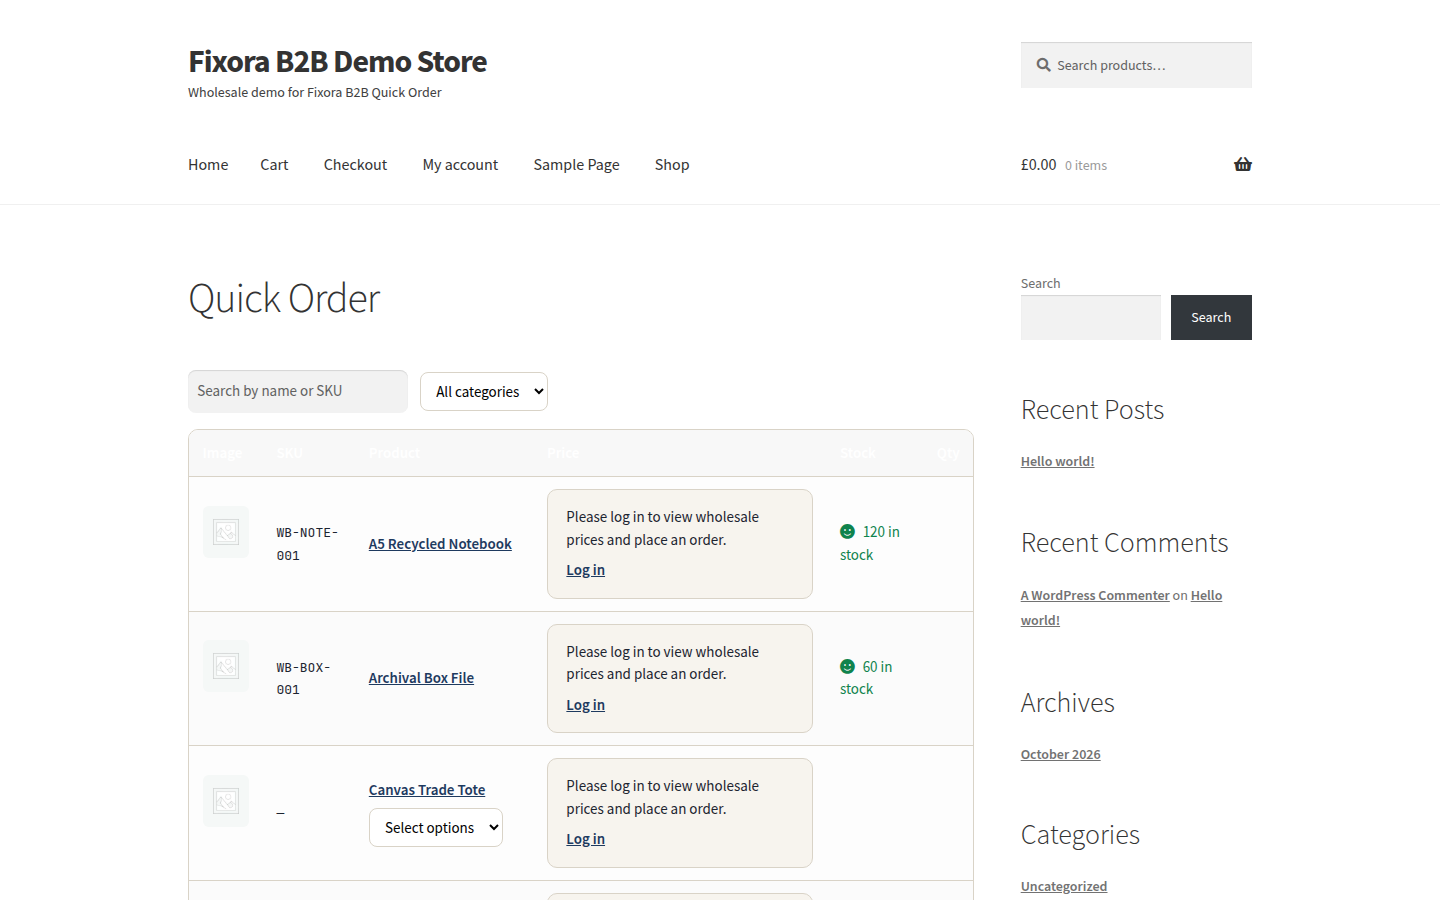Viewport: 1440px width, 900px height.
Task: Click the green smiley stock icon for 60 in stock
Action: [847, 666]
